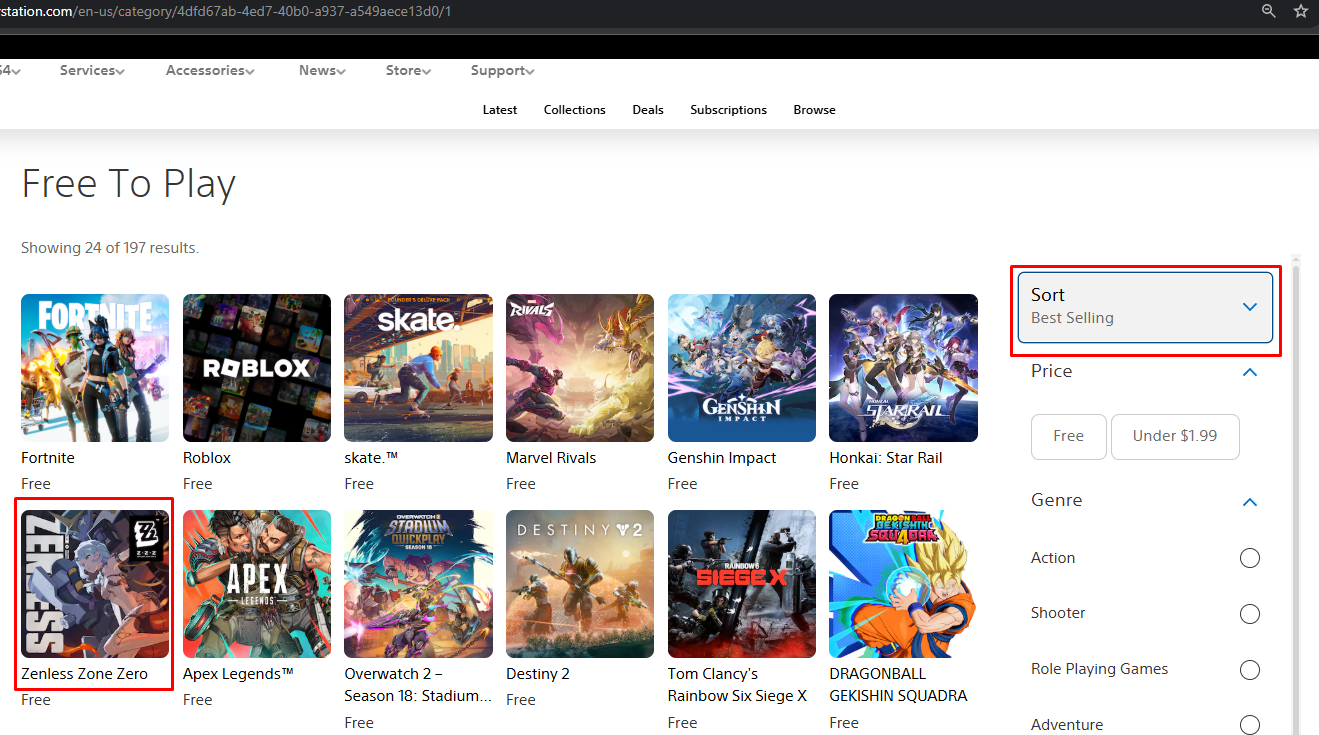Viewport: 1319px width, 735px height.
Task: Click the Zenless Zone Zero title link
Action: coord(84,674)
